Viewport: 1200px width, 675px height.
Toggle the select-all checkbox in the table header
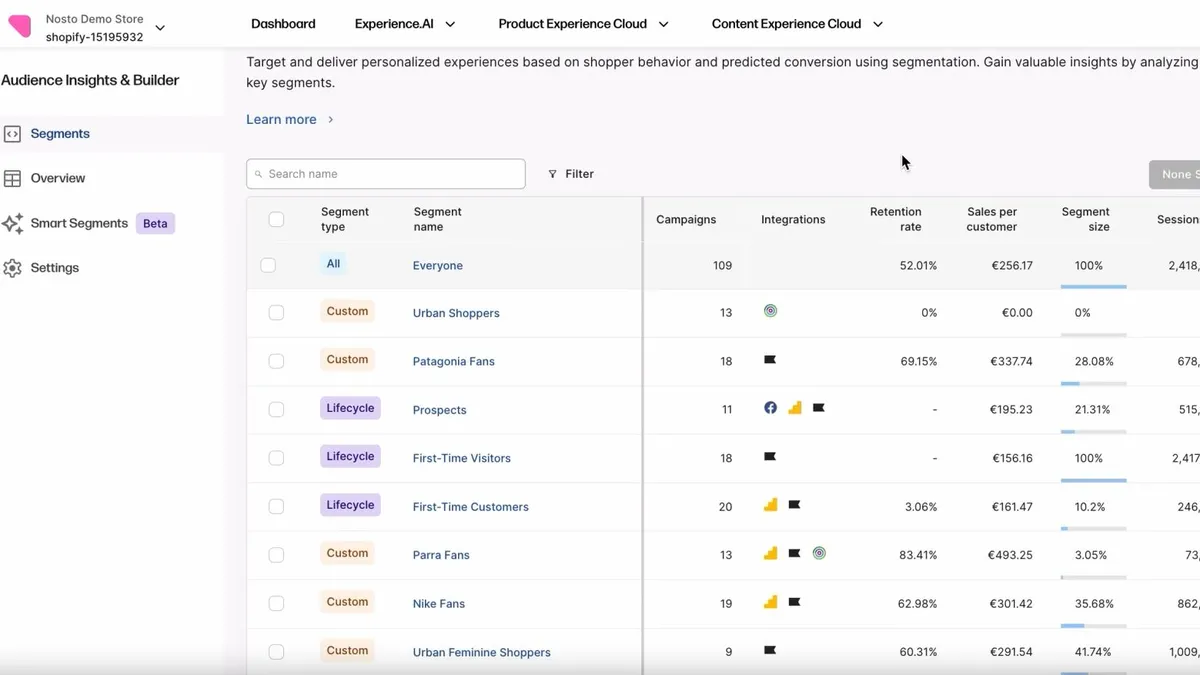tap(276, 219)
